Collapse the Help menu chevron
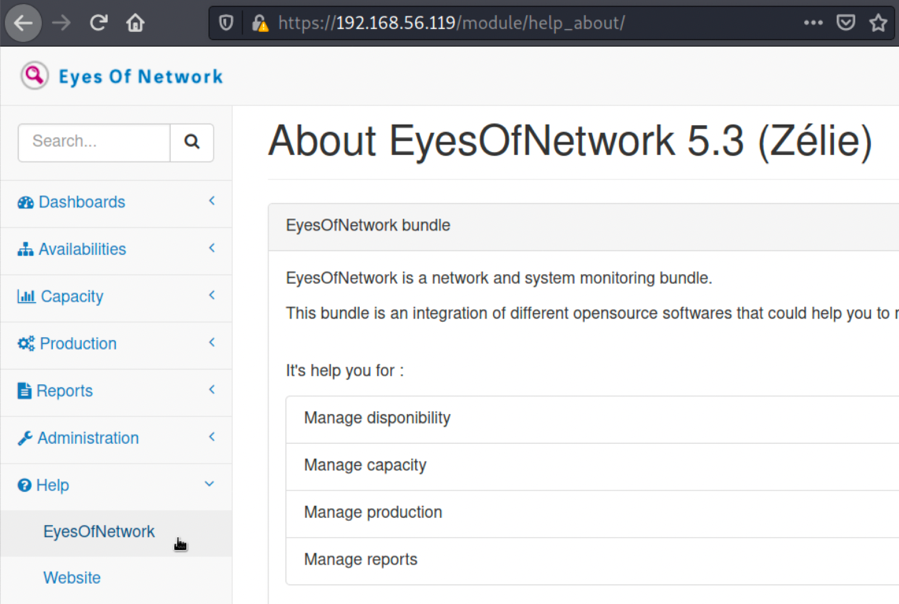899x604 pixels. (x=209, y=484)
